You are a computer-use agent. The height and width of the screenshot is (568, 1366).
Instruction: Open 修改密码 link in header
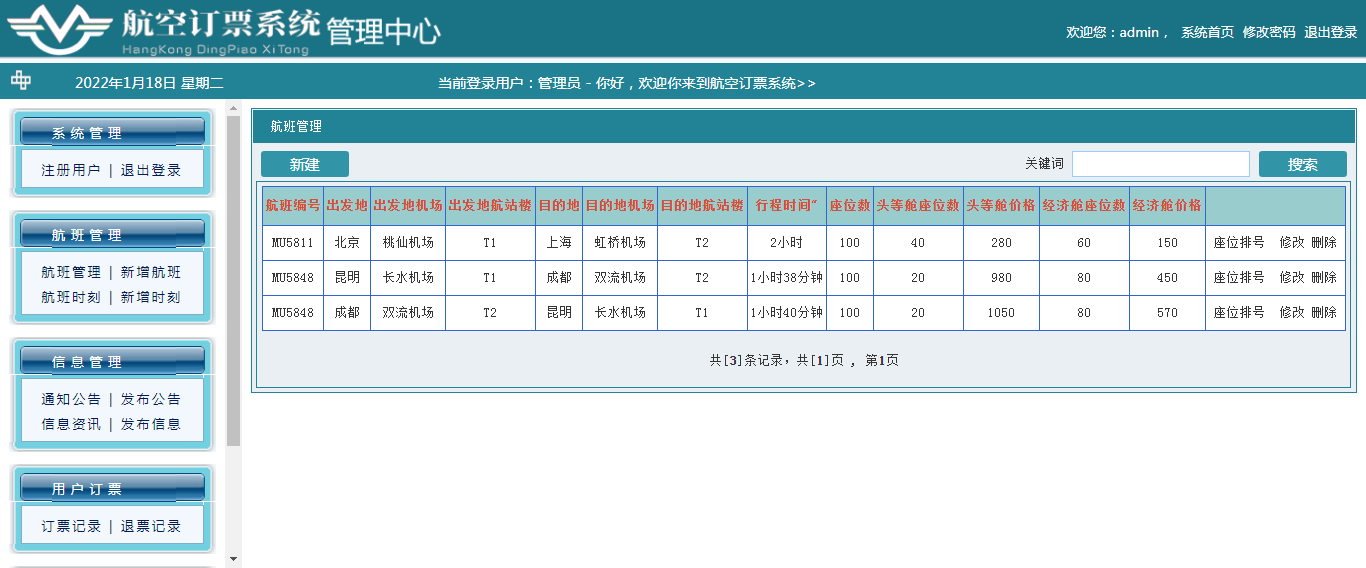tap(1268, 32)
